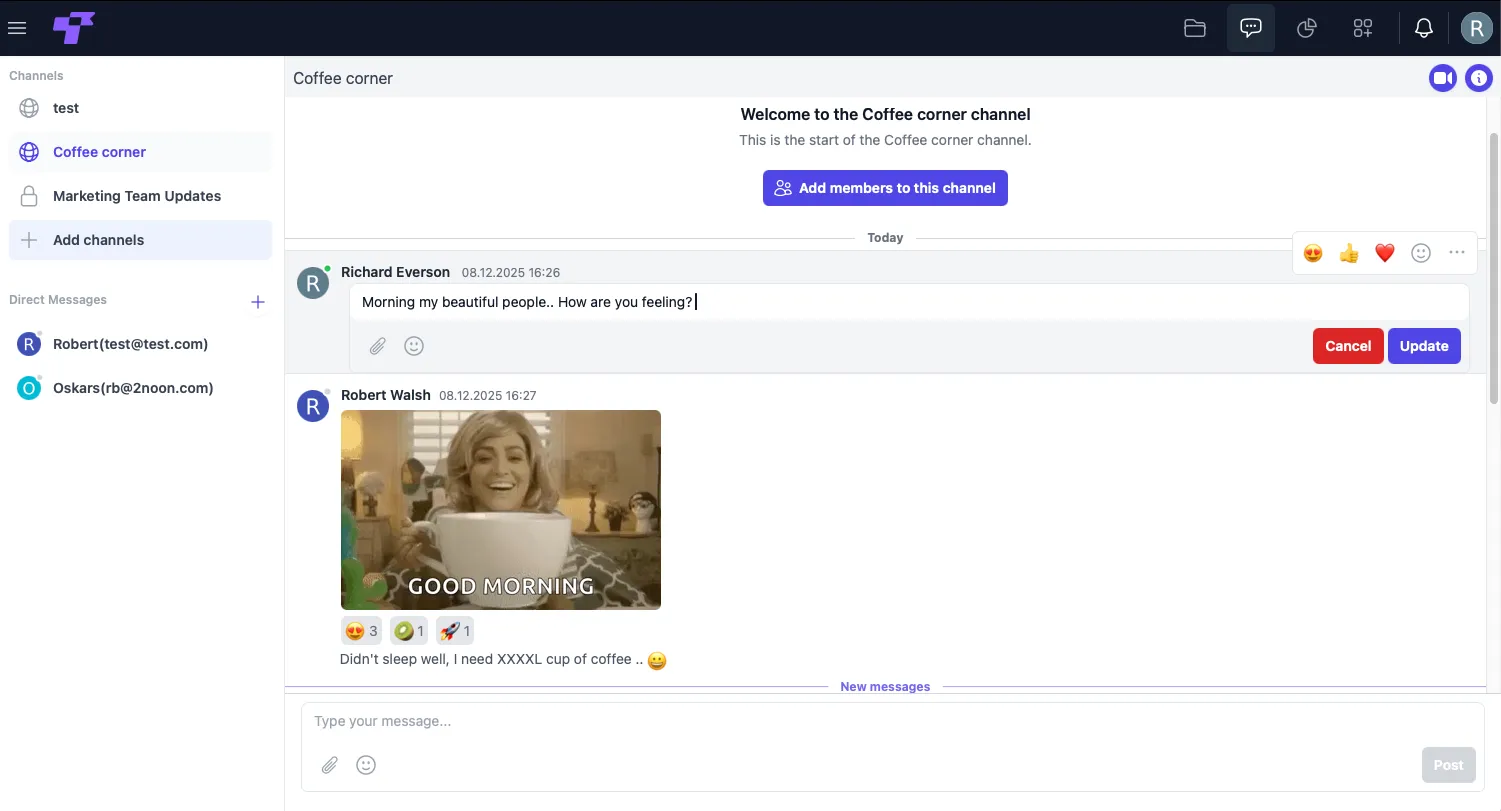The height and width of the screenshot is (811, 1501).
Task: React with red heart emoji
Action: point(1385,253)
